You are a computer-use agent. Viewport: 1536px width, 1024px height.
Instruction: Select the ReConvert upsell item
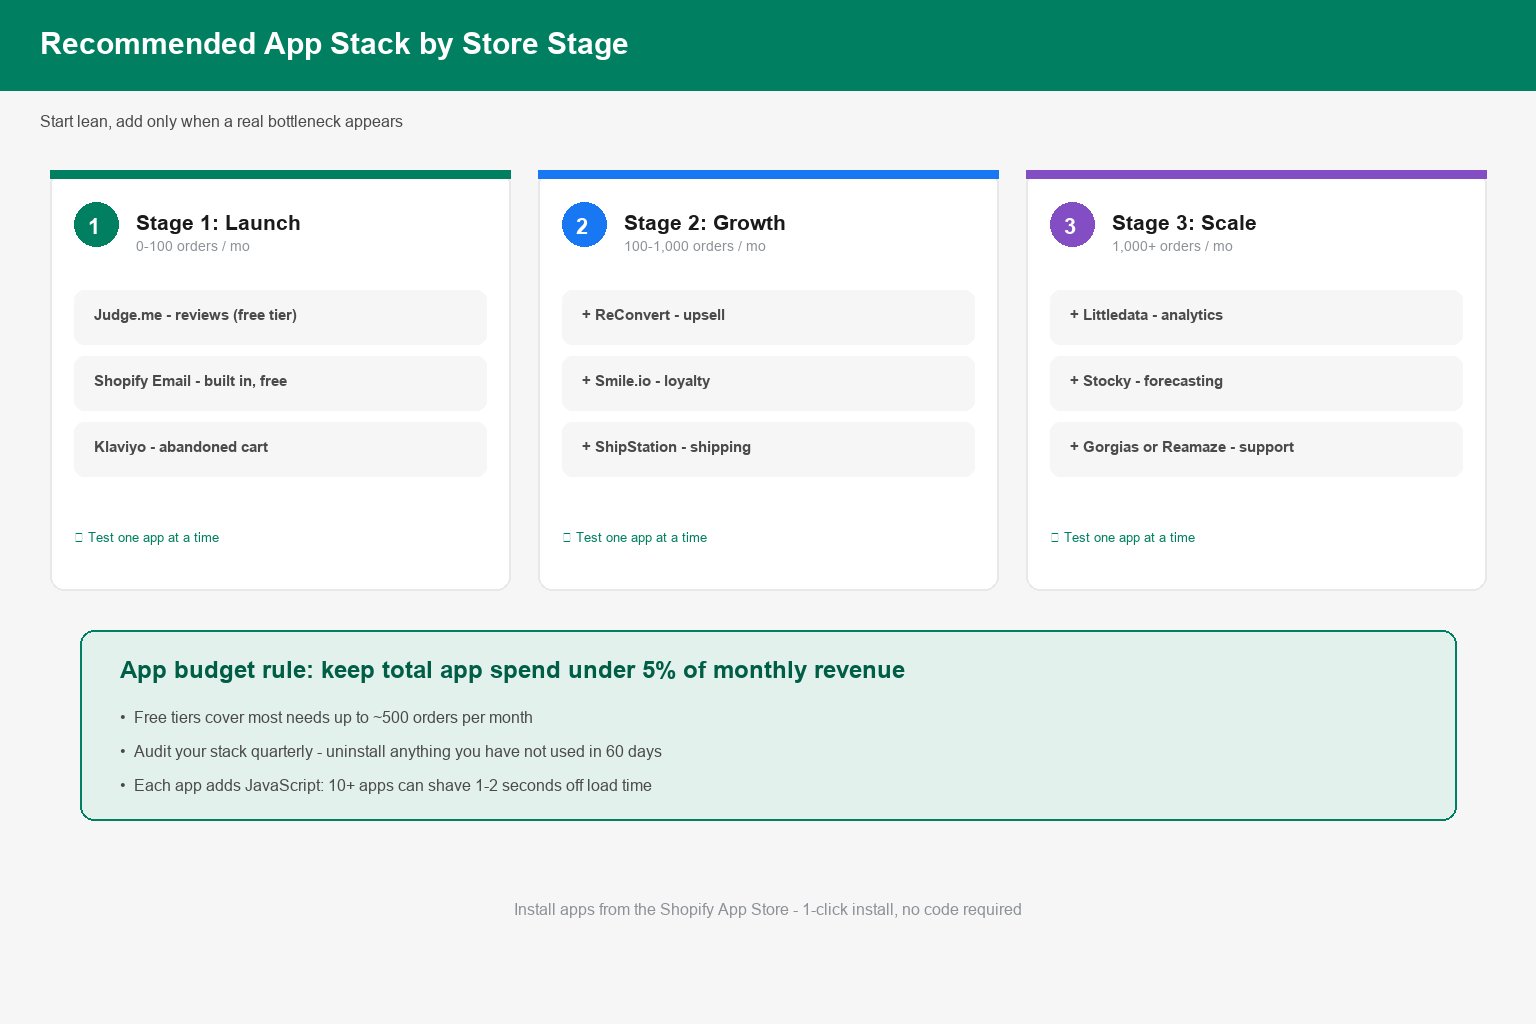point(768,317)
